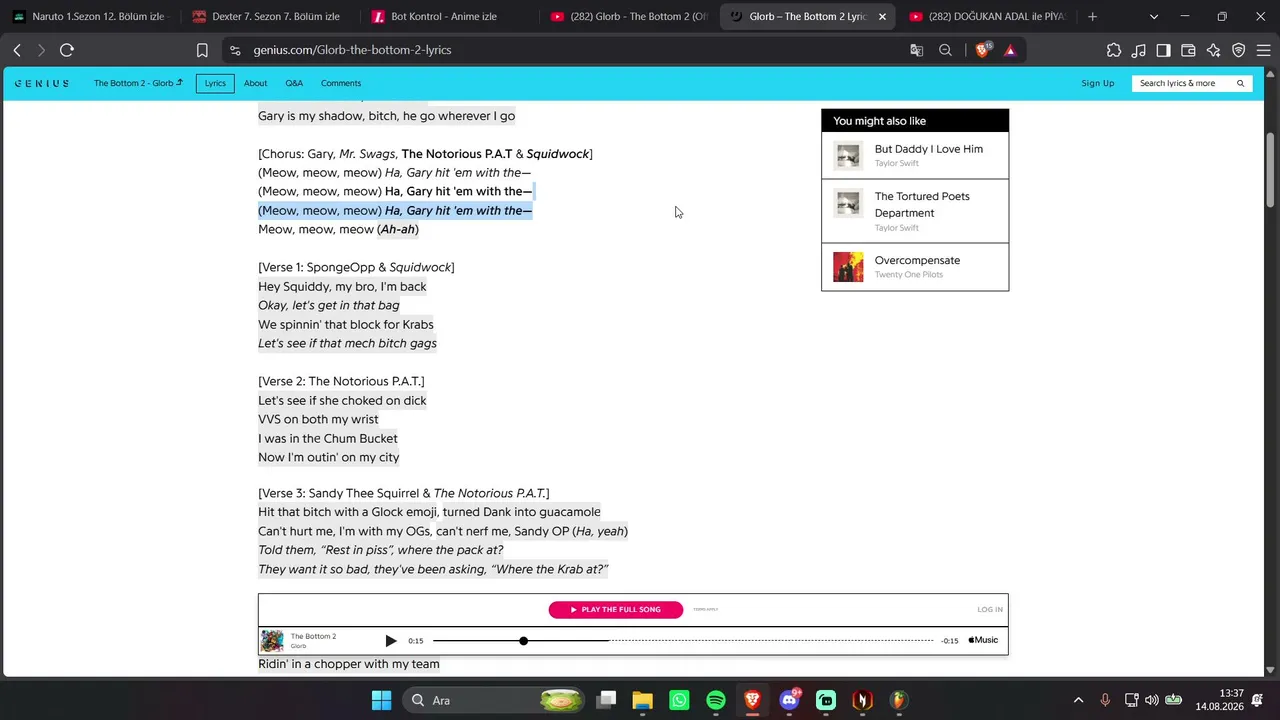Open the media playlist music note icon
Image resolution: width=1280 pixels, height=720 pixels.
click(x=1139, y=50)
